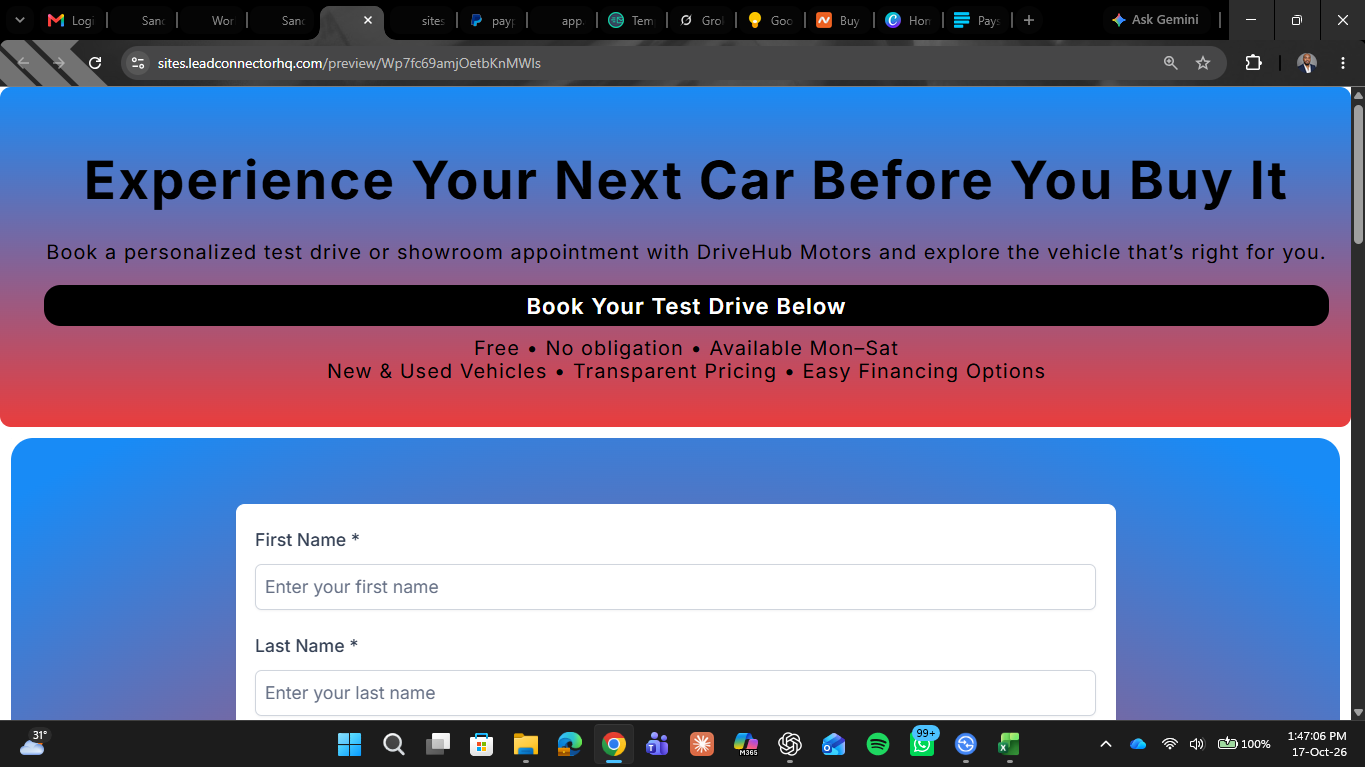
Task: Open Microsoft Teams from taskbar
Action: (657, 744)
